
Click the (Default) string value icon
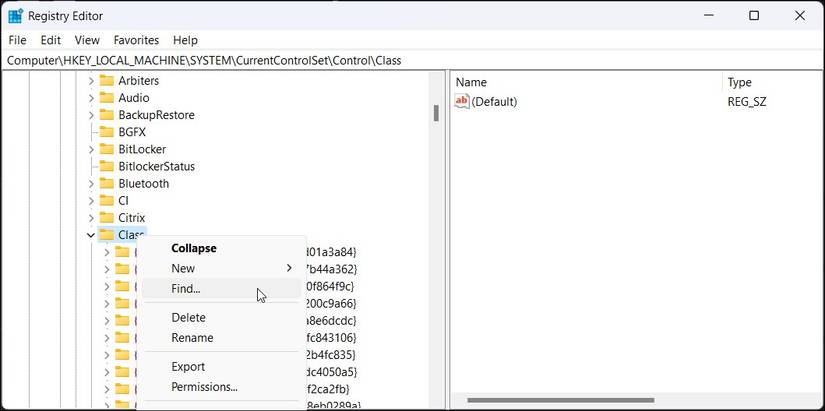462,101
